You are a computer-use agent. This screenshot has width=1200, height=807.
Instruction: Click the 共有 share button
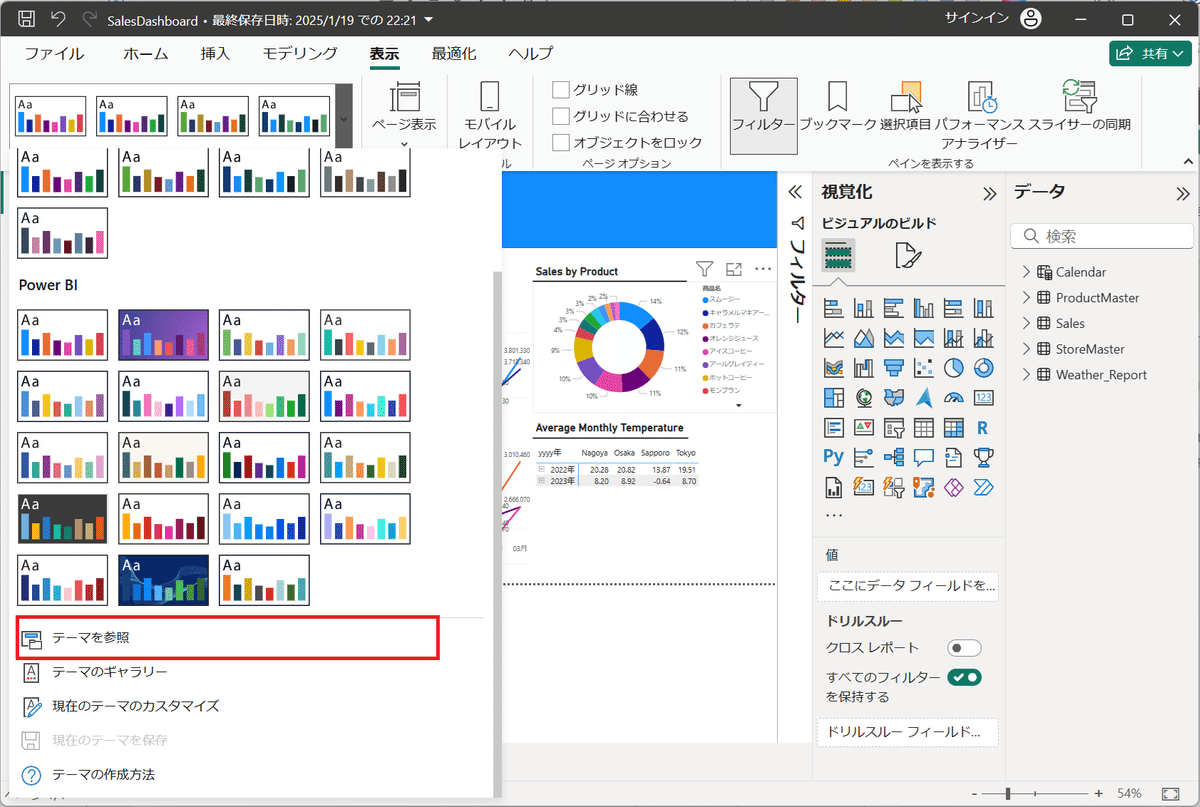click(1150, 54)
